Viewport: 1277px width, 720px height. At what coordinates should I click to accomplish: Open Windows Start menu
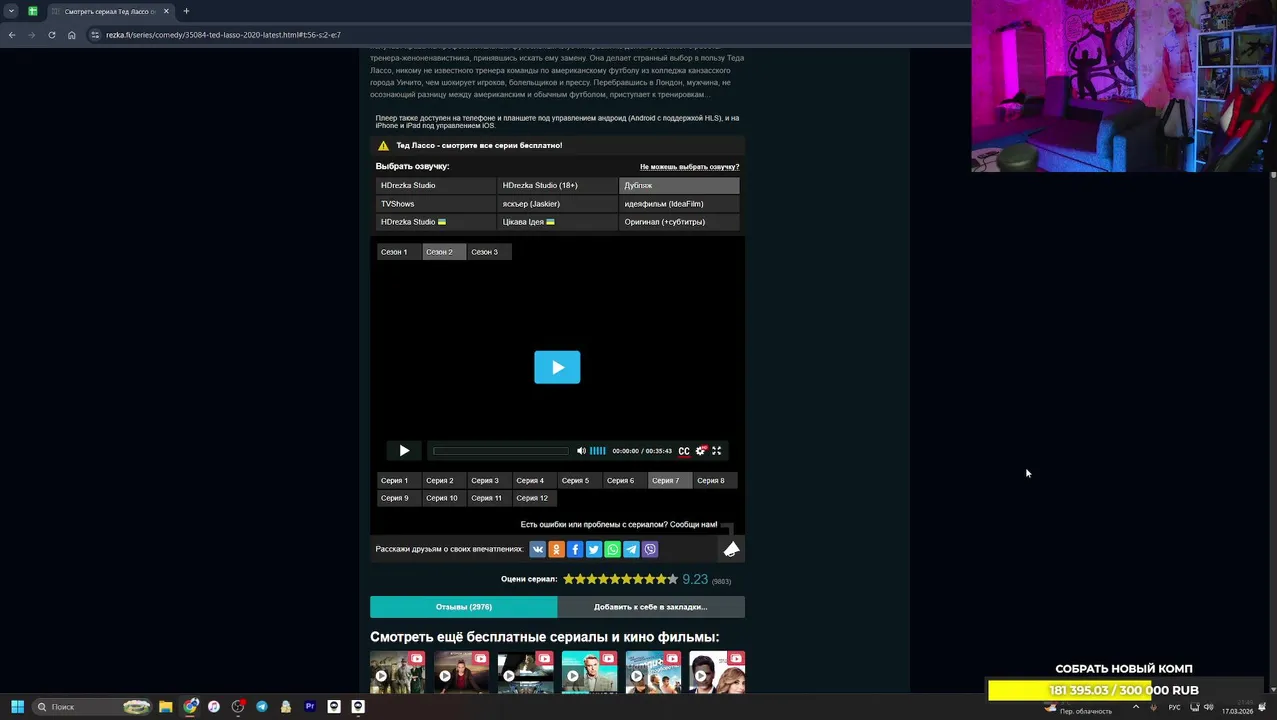[x=17, y=707]
